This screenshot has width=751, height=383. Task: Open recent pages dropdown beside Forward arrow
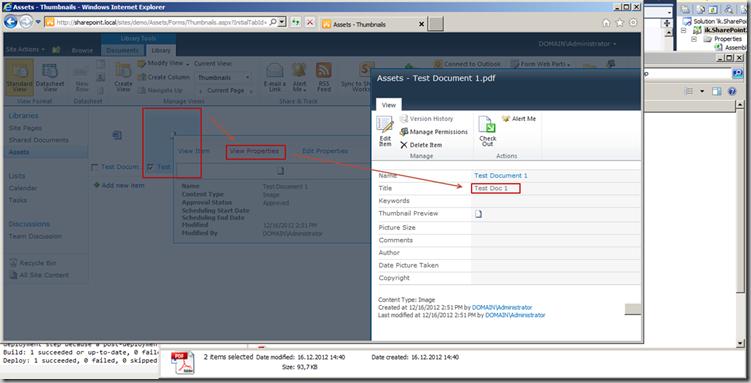coord(38,22)
